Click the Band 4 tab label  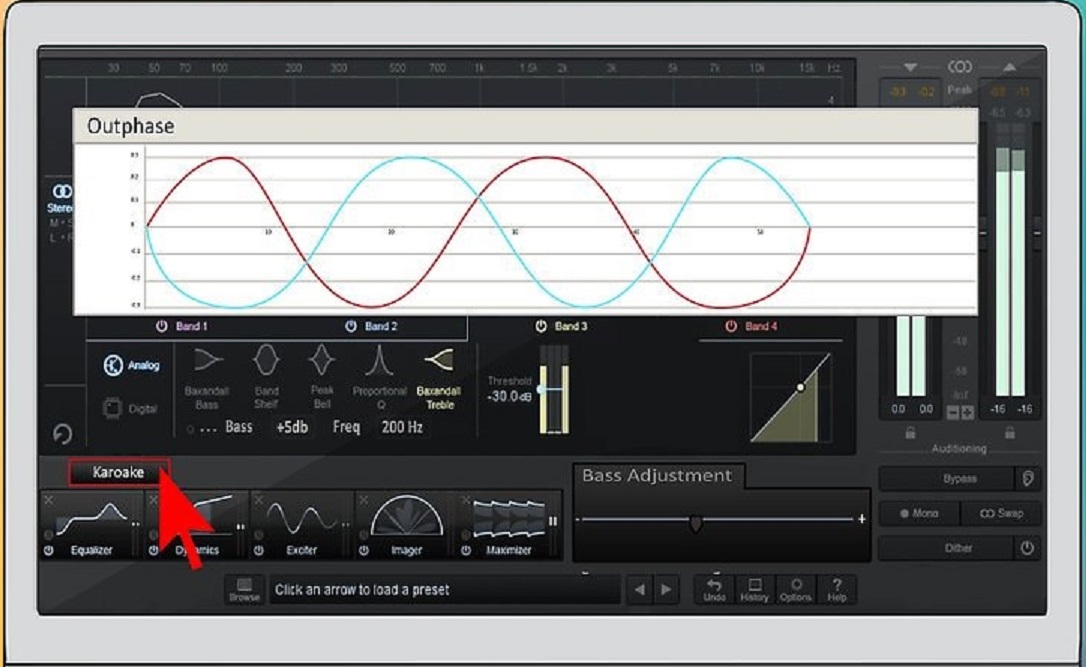coord(760,326)
